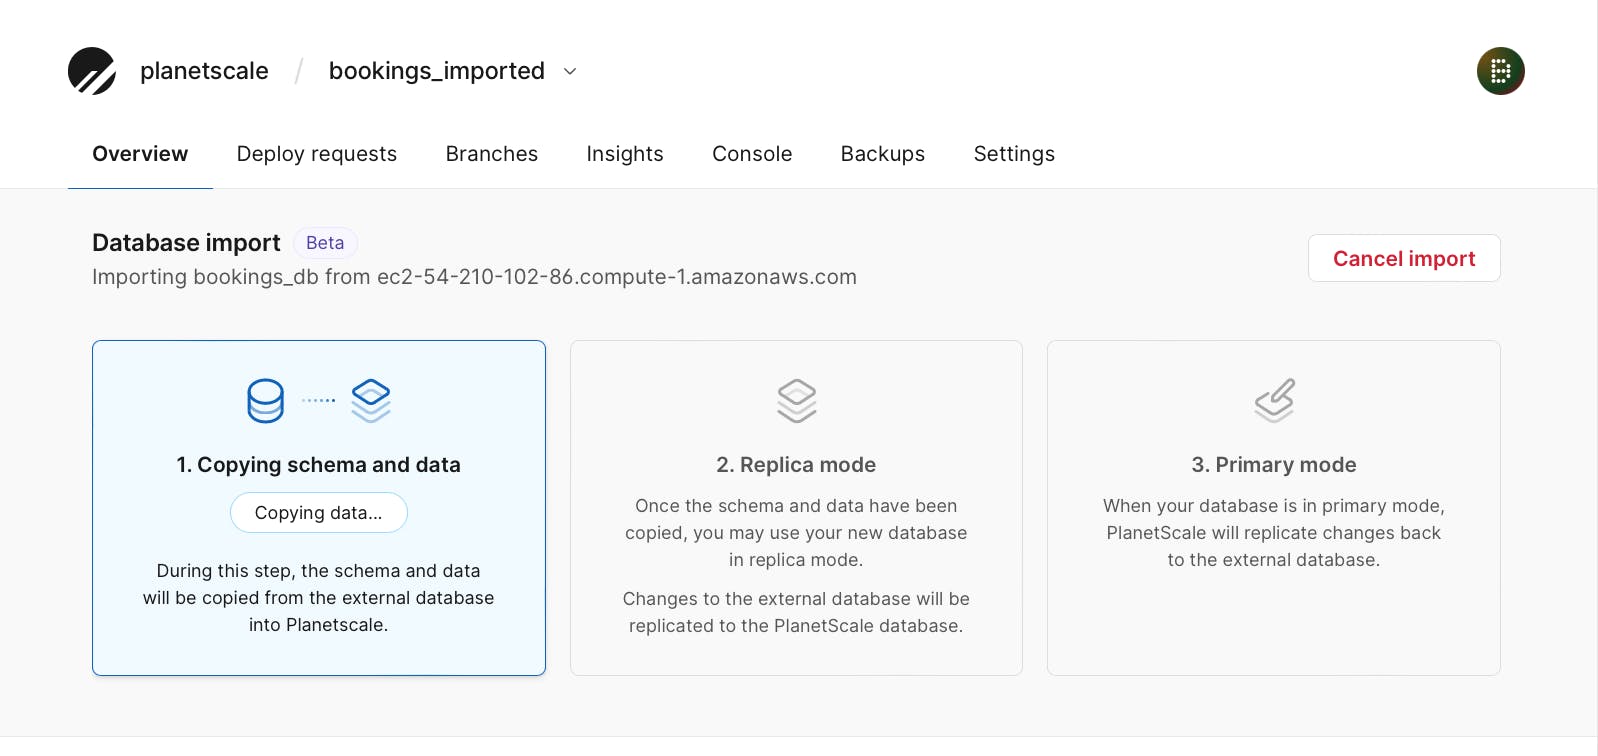
Task: Click the Beta badge label
Action: (325, 243)
